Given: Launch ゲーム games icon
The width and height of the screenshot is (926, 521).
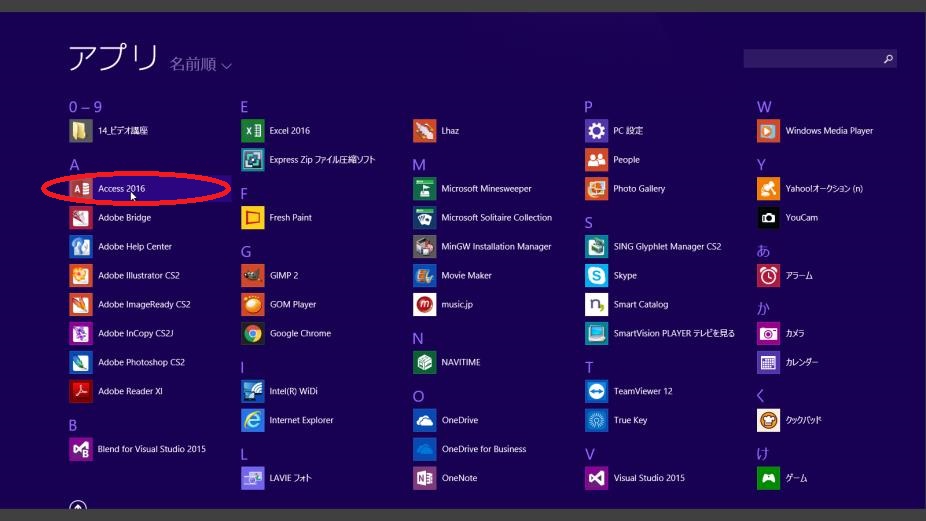Looking at the screenshot, I should [768, 478].
